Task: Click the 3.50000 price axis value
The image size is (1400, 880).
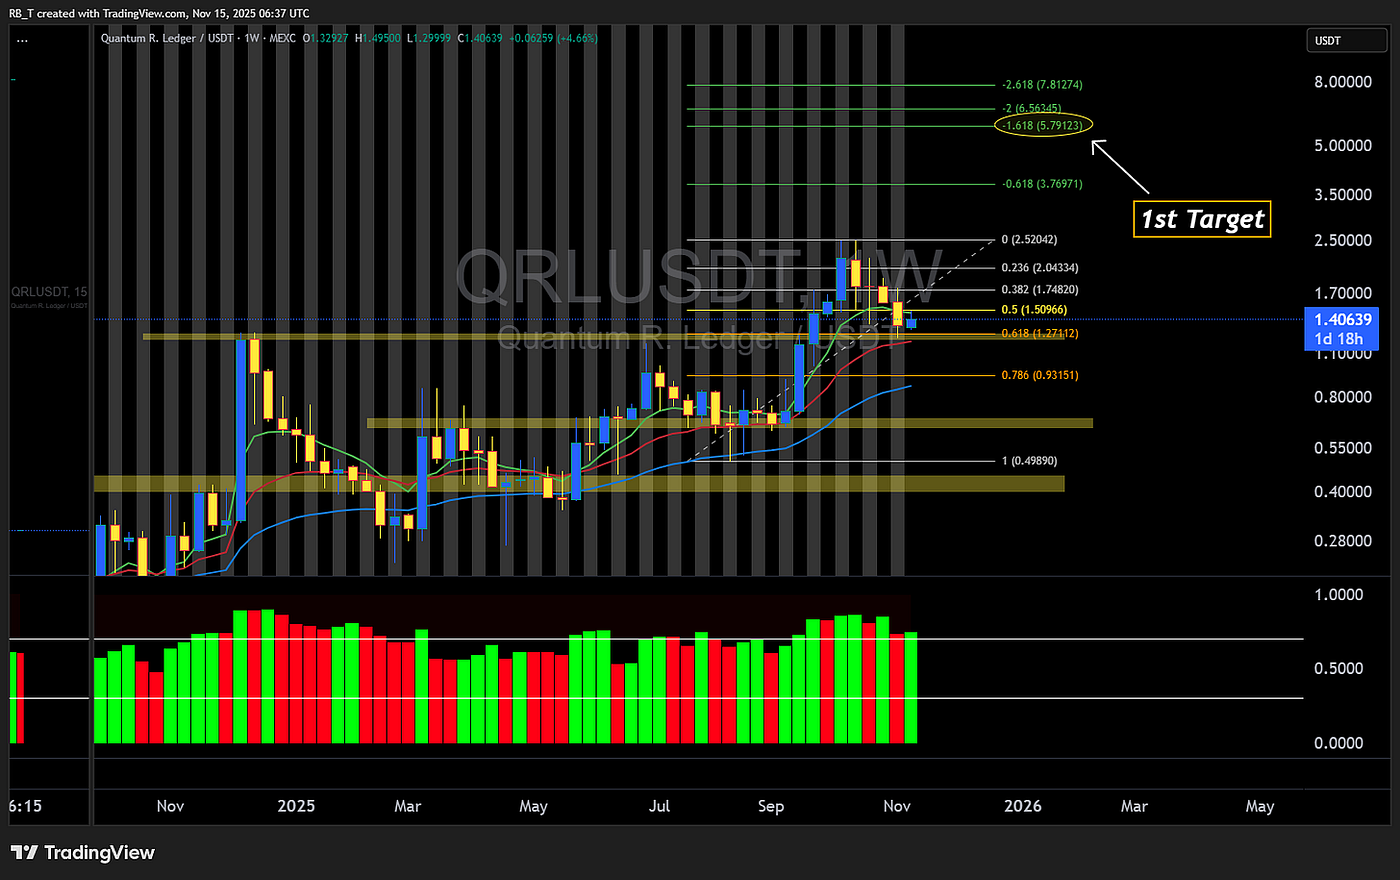Action: 1343,195
